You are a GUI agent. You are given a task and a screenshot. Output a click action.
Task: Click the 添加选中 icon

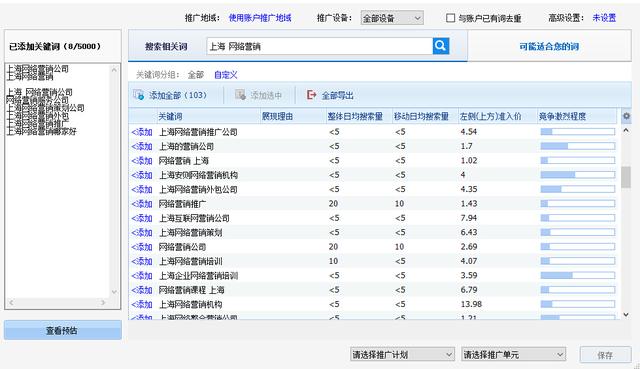pos(240,95)
